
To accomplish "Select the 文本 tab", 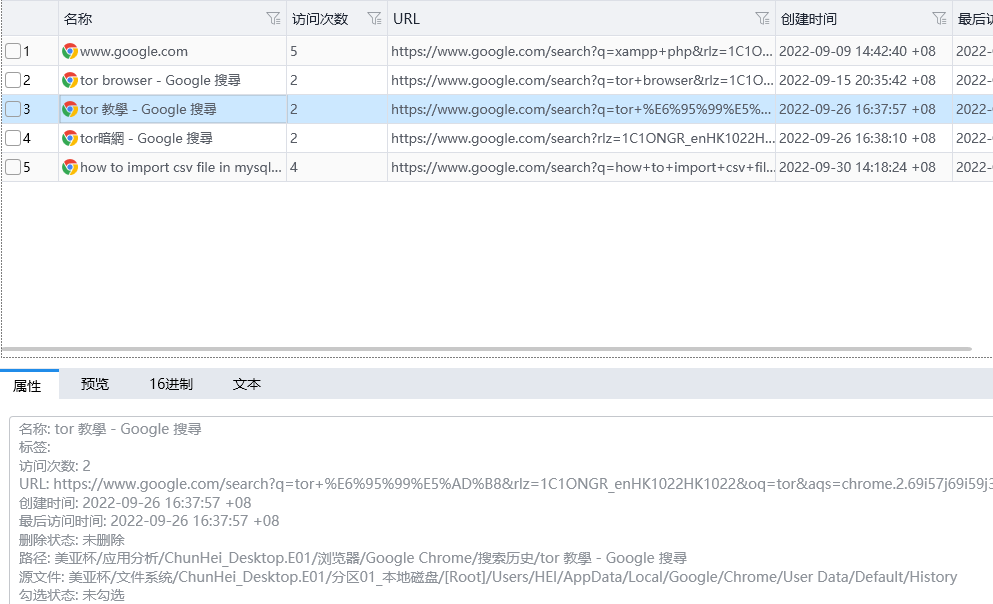I will click(247, 384).
